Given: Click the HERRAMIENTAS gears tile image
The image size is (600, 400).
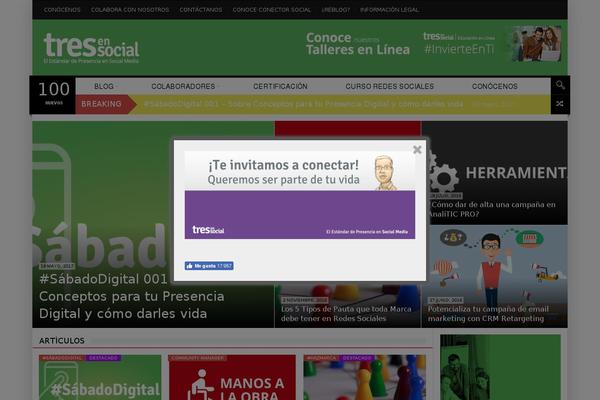Looking at the screenshot, I should pyautogui.click(x=494, y=173).
